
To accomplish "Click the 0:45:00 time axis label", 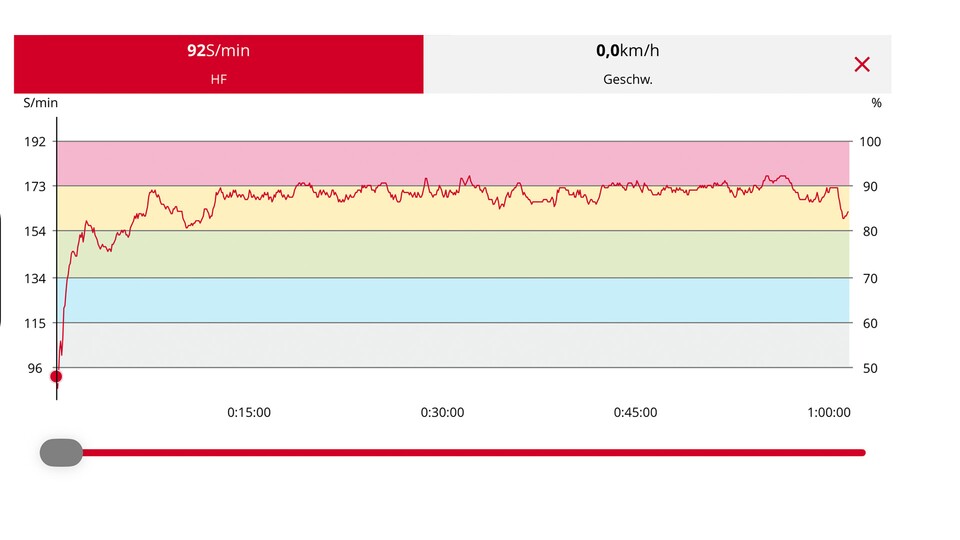I will point(636,412).
